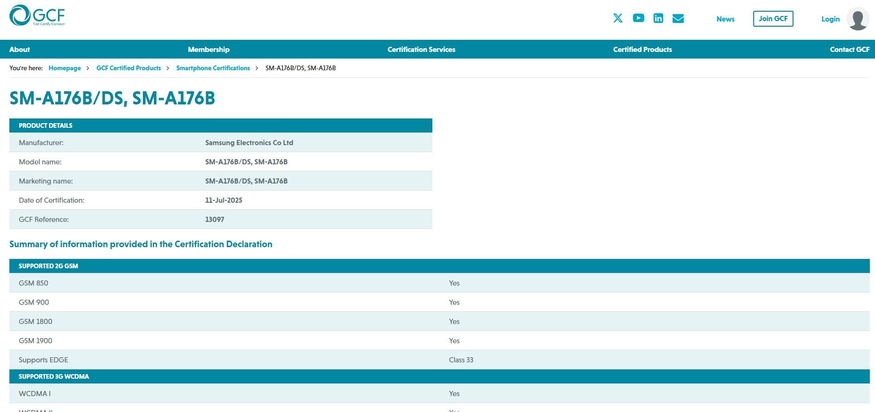
Task: Open GCF's X (Twitter) page
Action: (x=618, y=18)
